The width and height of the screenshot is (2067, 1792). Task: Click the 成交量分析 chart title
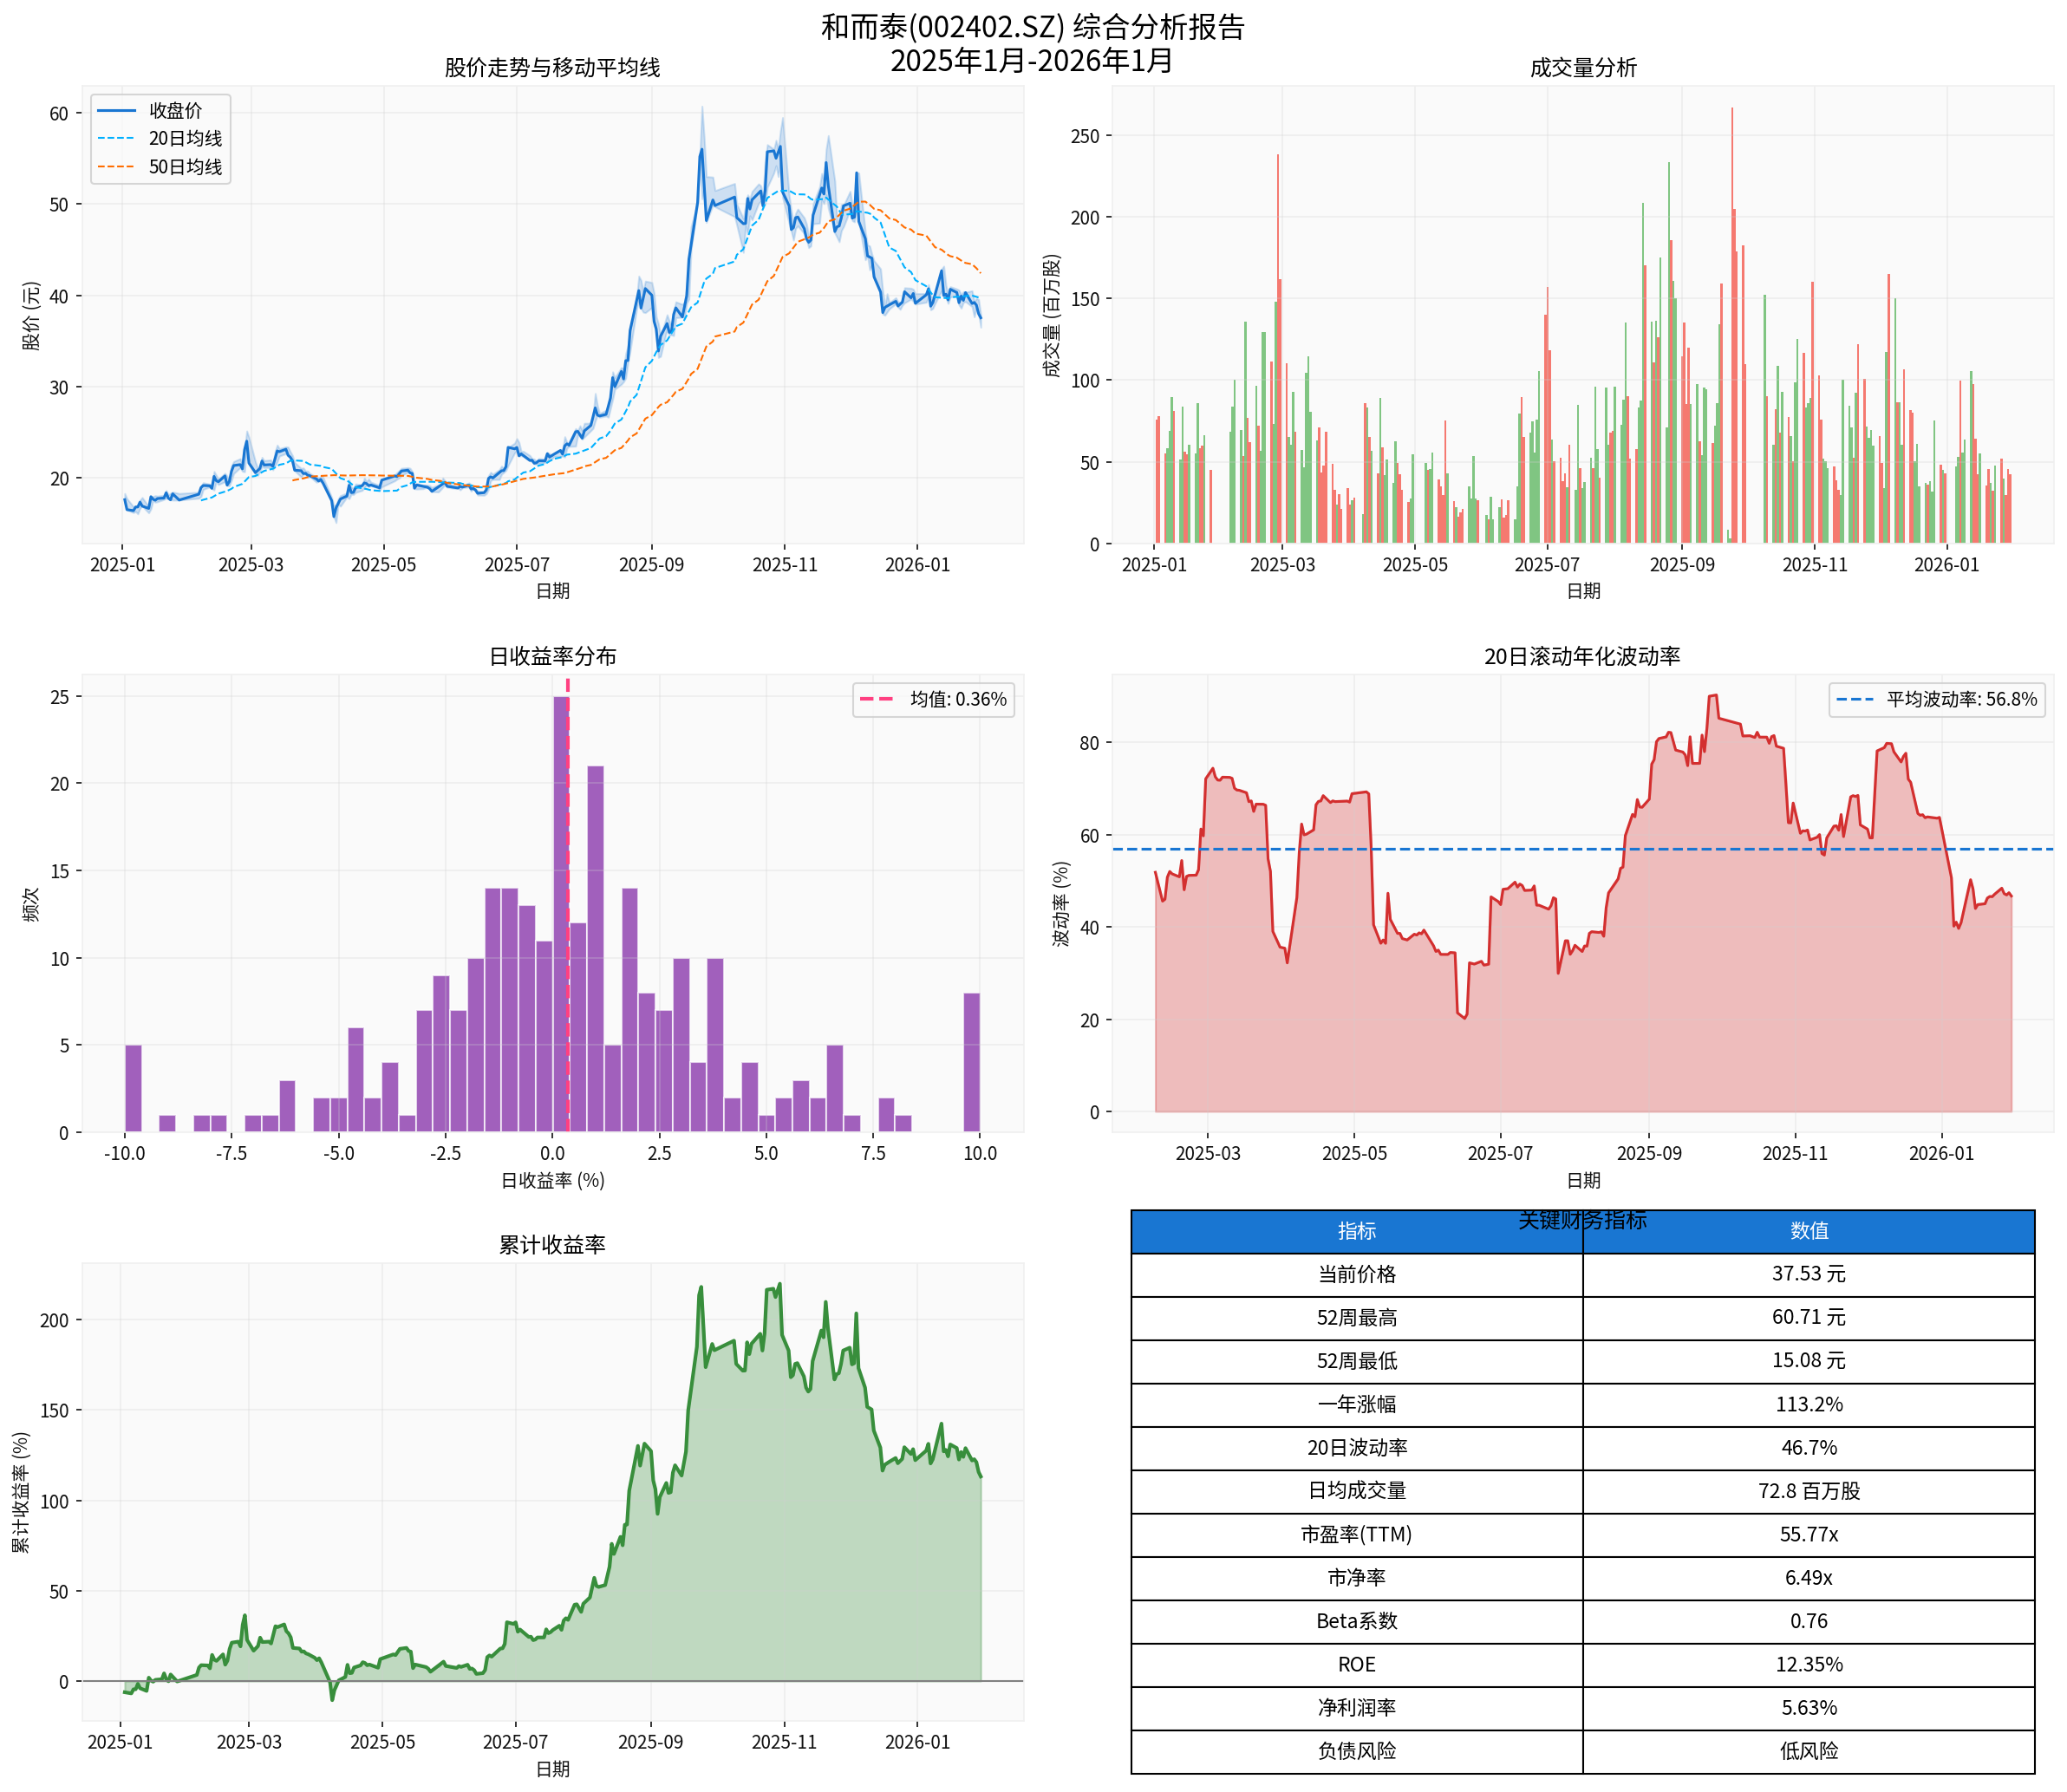tap(1583, 68)
